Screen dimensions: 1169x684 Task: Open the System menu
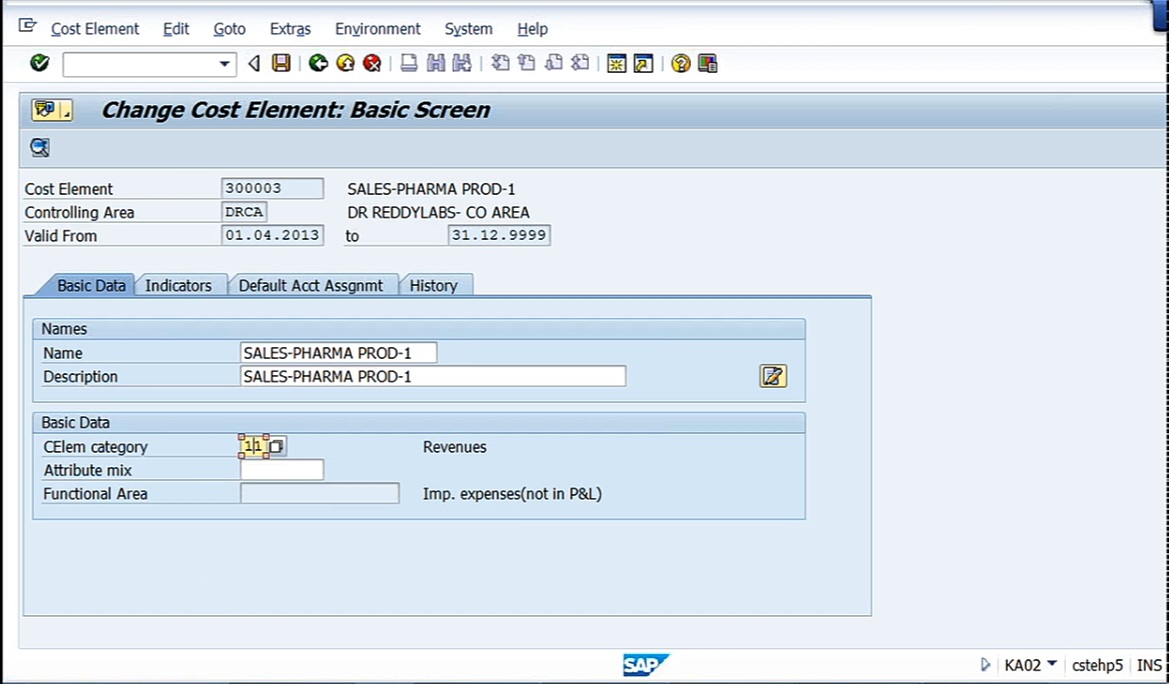(x=468, y=29)
